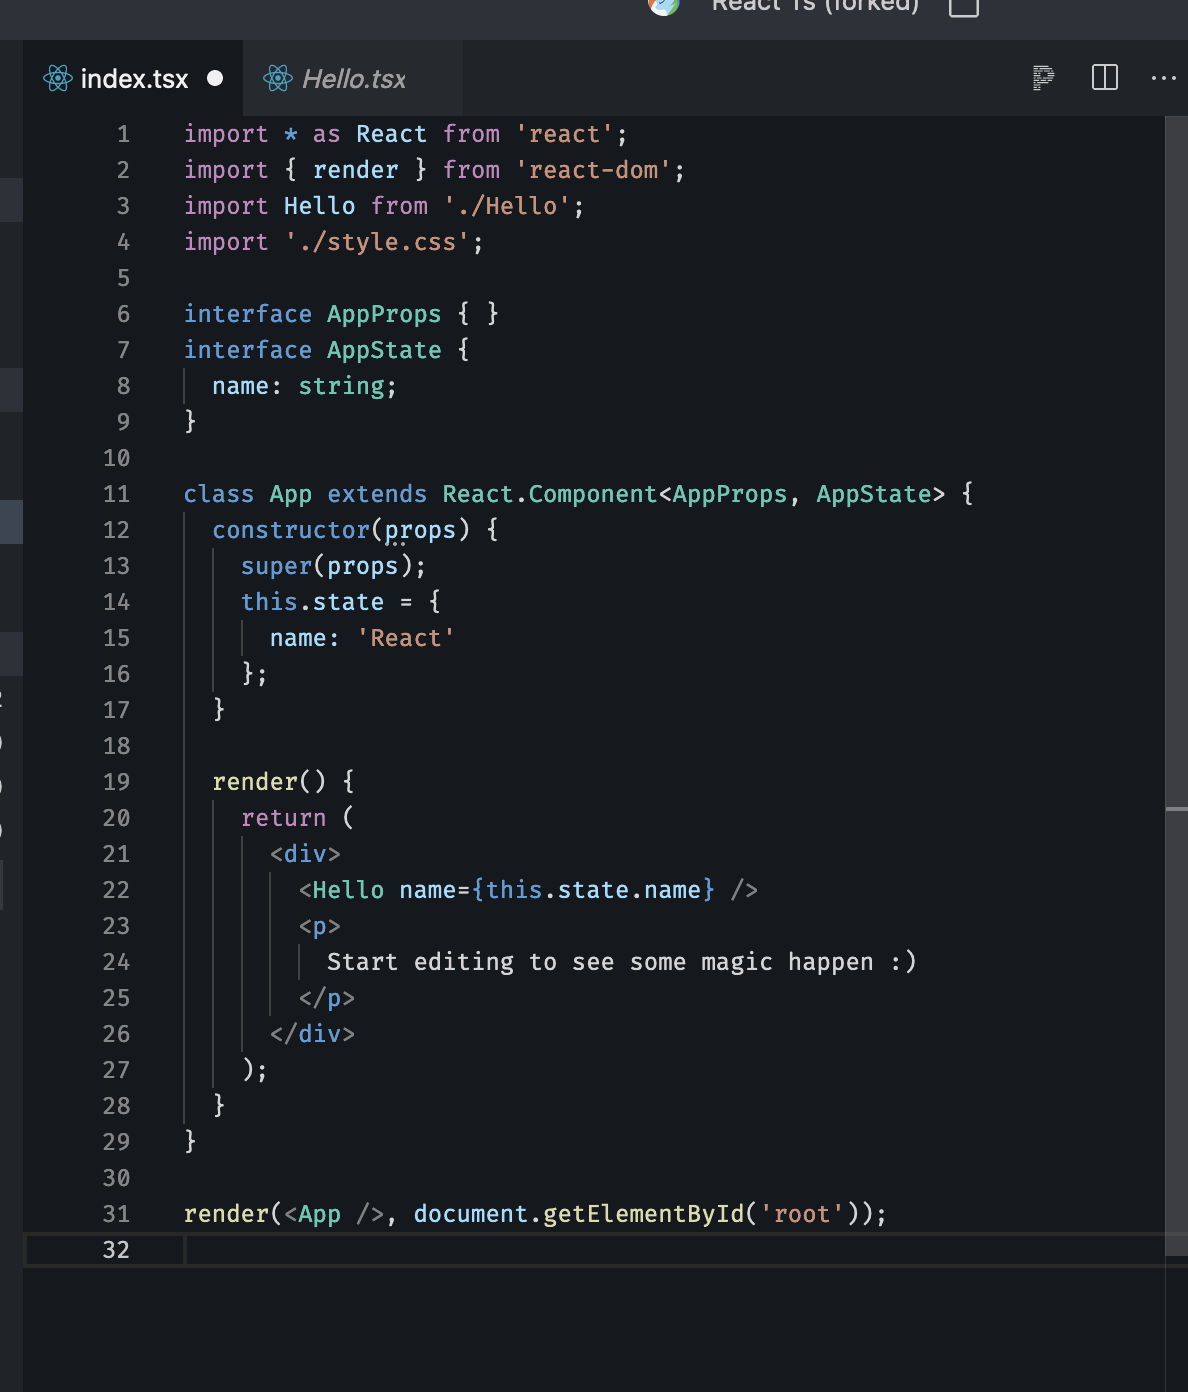Viewport: 1188px width, 1392px height.
Task: Click 'name: string;' on line 8
Action: 304,386
